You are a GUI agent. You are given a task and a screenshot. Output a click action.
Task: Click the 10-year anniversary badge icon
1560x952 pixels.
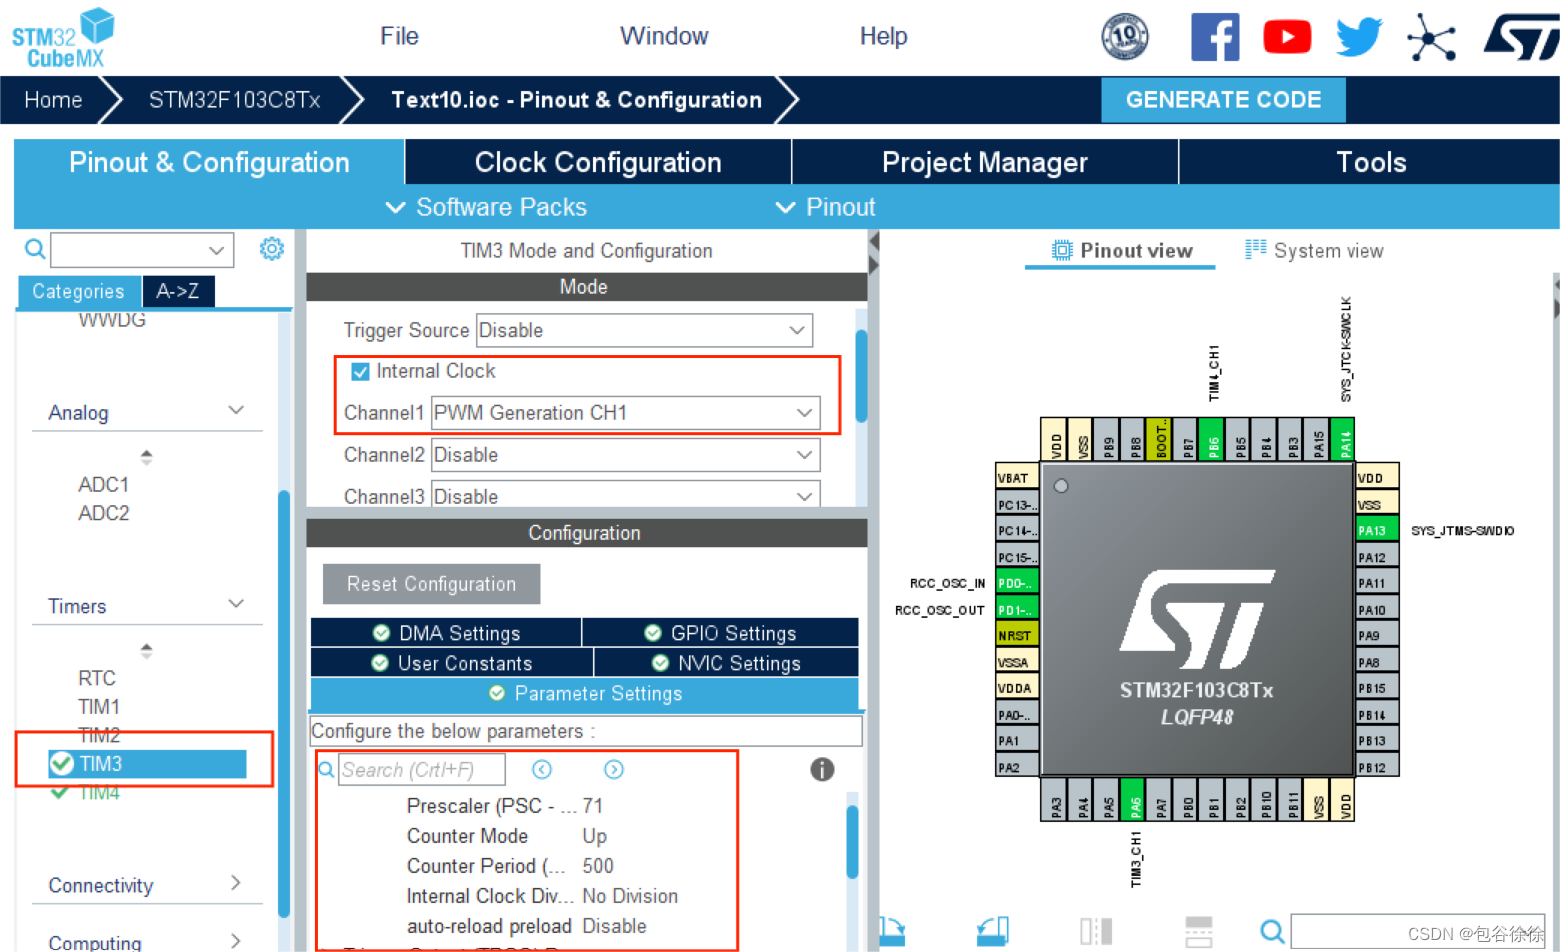(x=1125, y=37)
